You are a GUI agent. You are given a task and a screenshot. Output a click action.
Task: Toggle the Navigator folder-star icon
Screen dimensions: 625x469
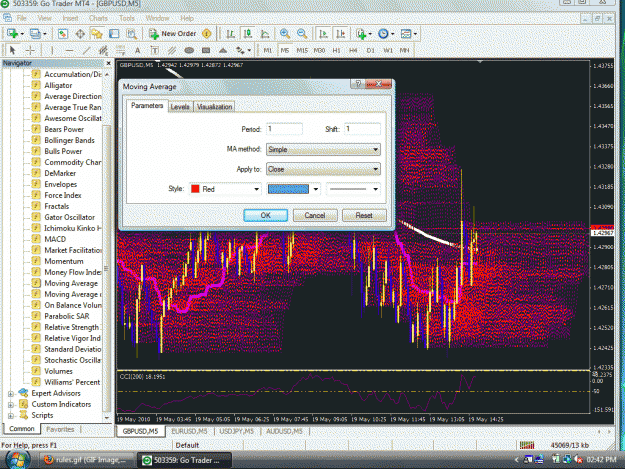tap(97, 34)
